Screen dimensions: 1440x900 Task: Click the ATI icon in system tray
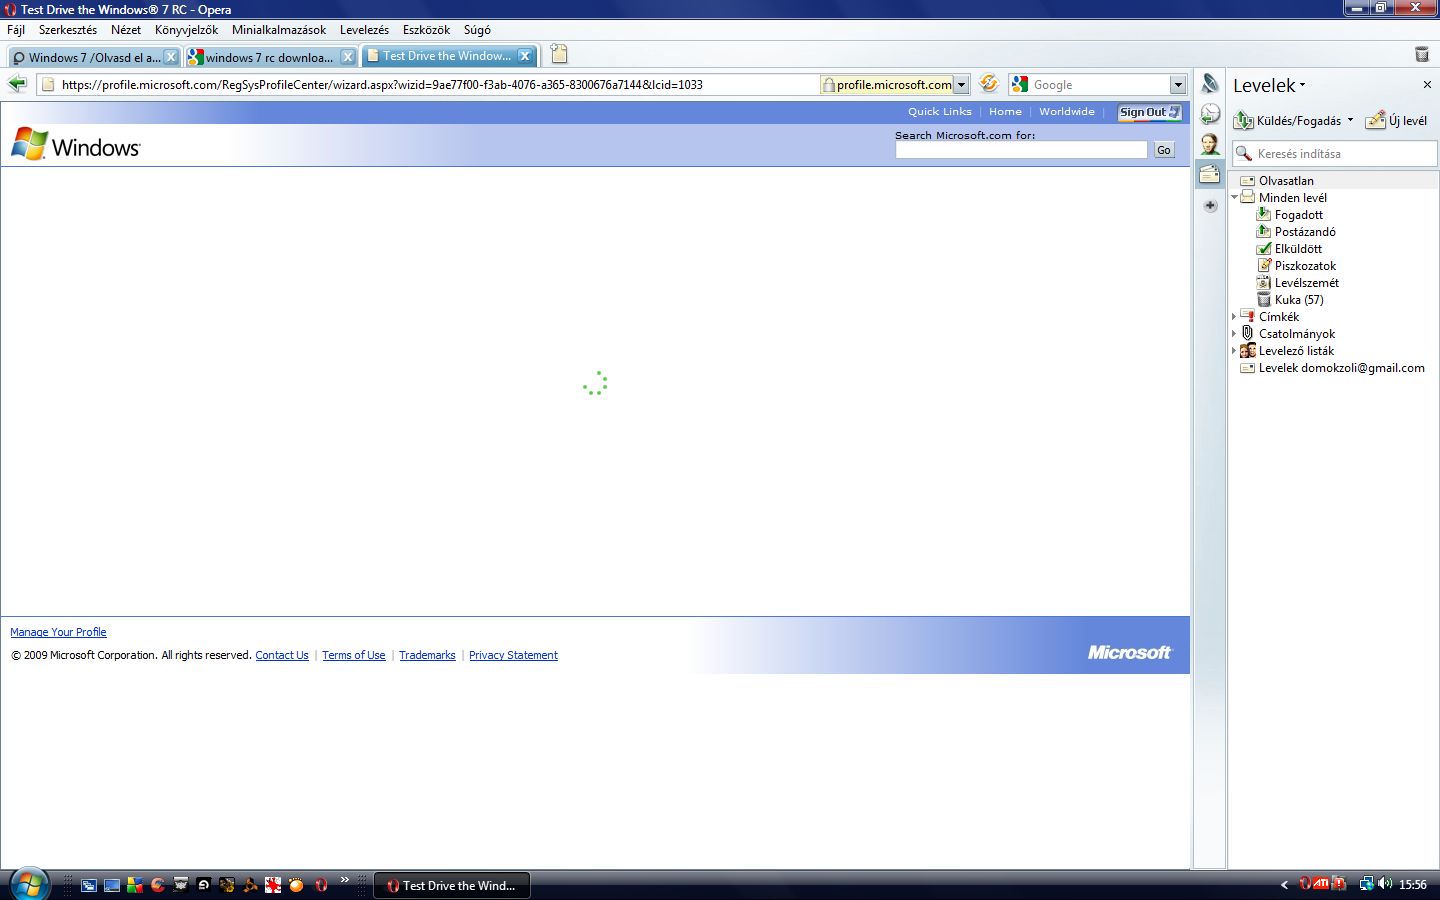1322,884
